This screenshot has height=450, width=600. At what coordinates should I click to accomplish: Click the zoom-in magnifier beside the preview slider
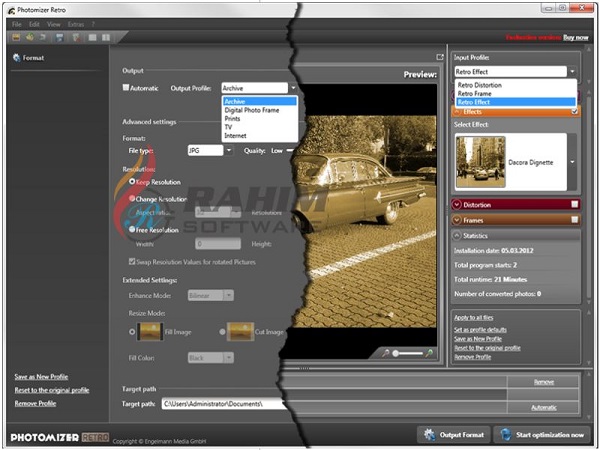click(x=431, y=353)
